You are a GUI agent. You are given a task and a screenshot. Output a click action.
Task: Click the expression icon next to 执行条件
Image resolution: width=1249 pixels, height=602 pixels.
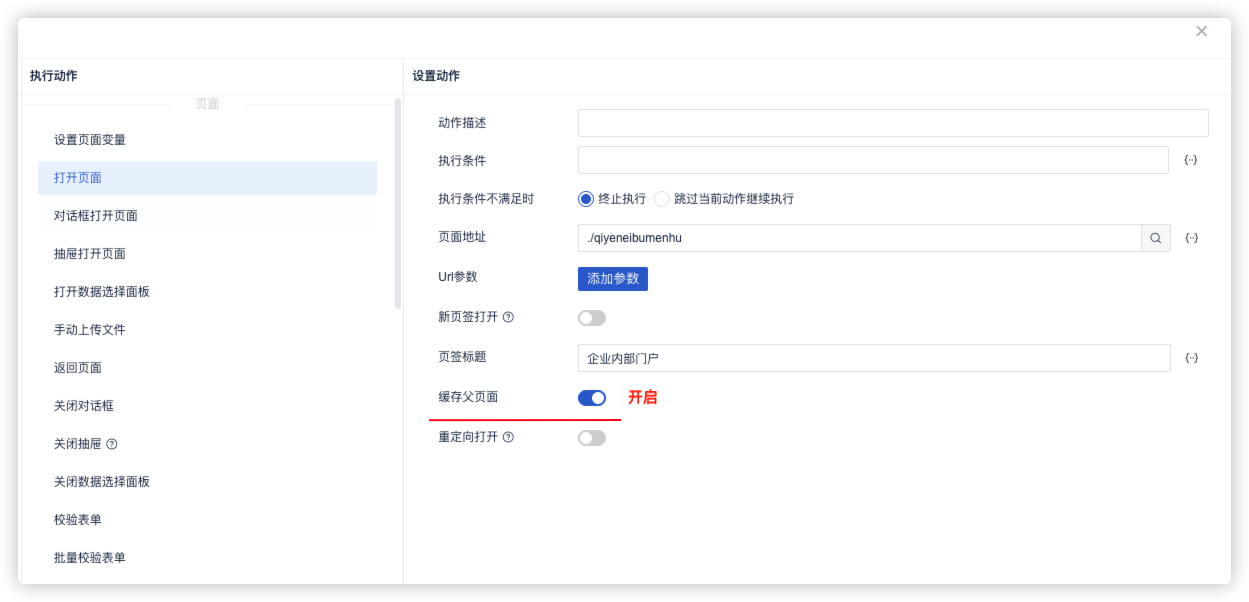click(x=1190, y=160)
